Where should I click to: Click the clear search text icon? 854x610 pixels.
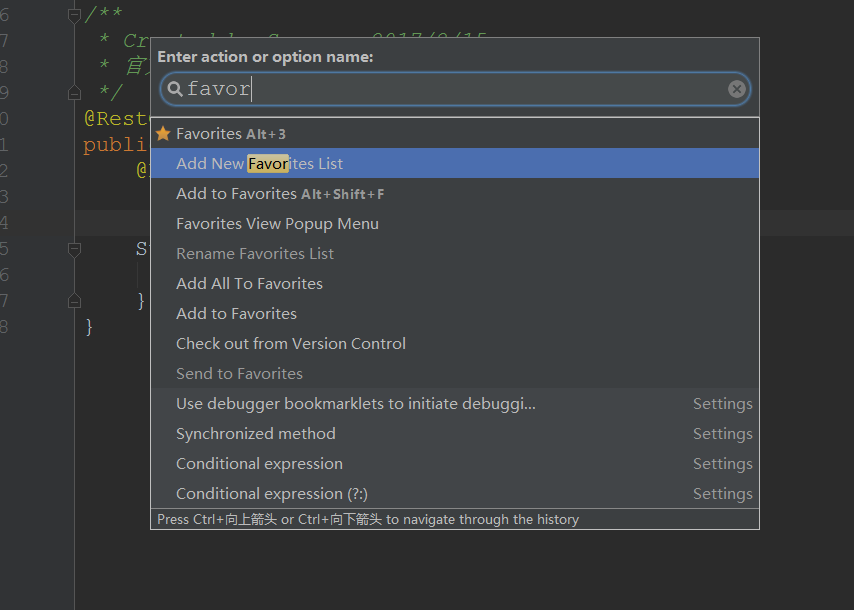pos(736,89)
